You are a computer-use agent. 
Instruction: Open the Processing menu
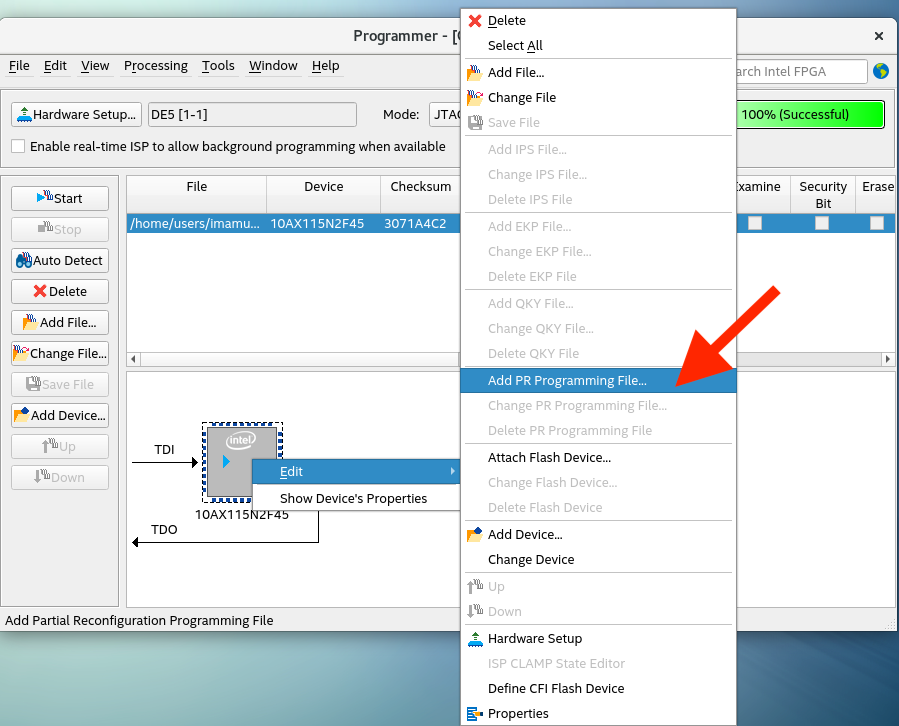click(156, 66)
